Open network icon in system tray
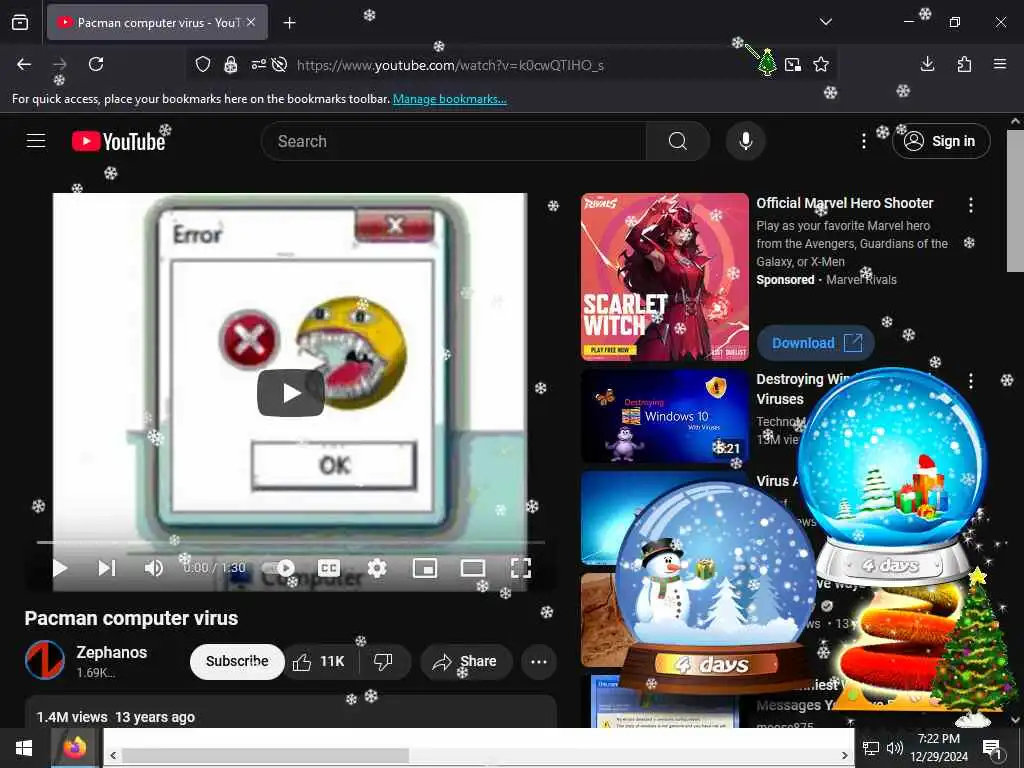 coord(871,748)
